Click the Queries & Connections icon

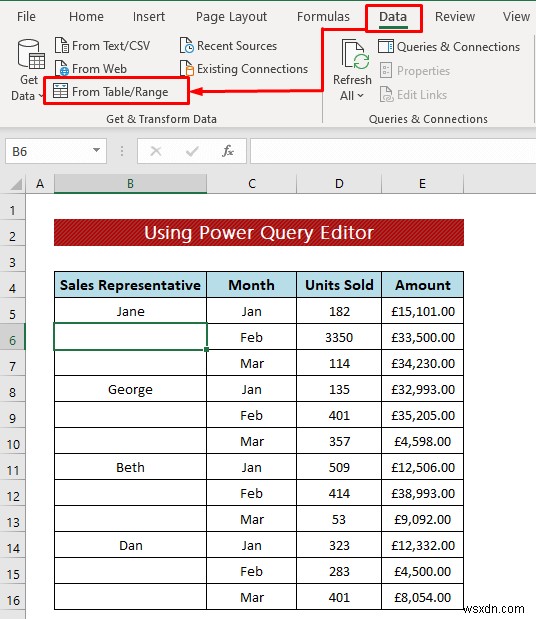[x=386, y=46]
